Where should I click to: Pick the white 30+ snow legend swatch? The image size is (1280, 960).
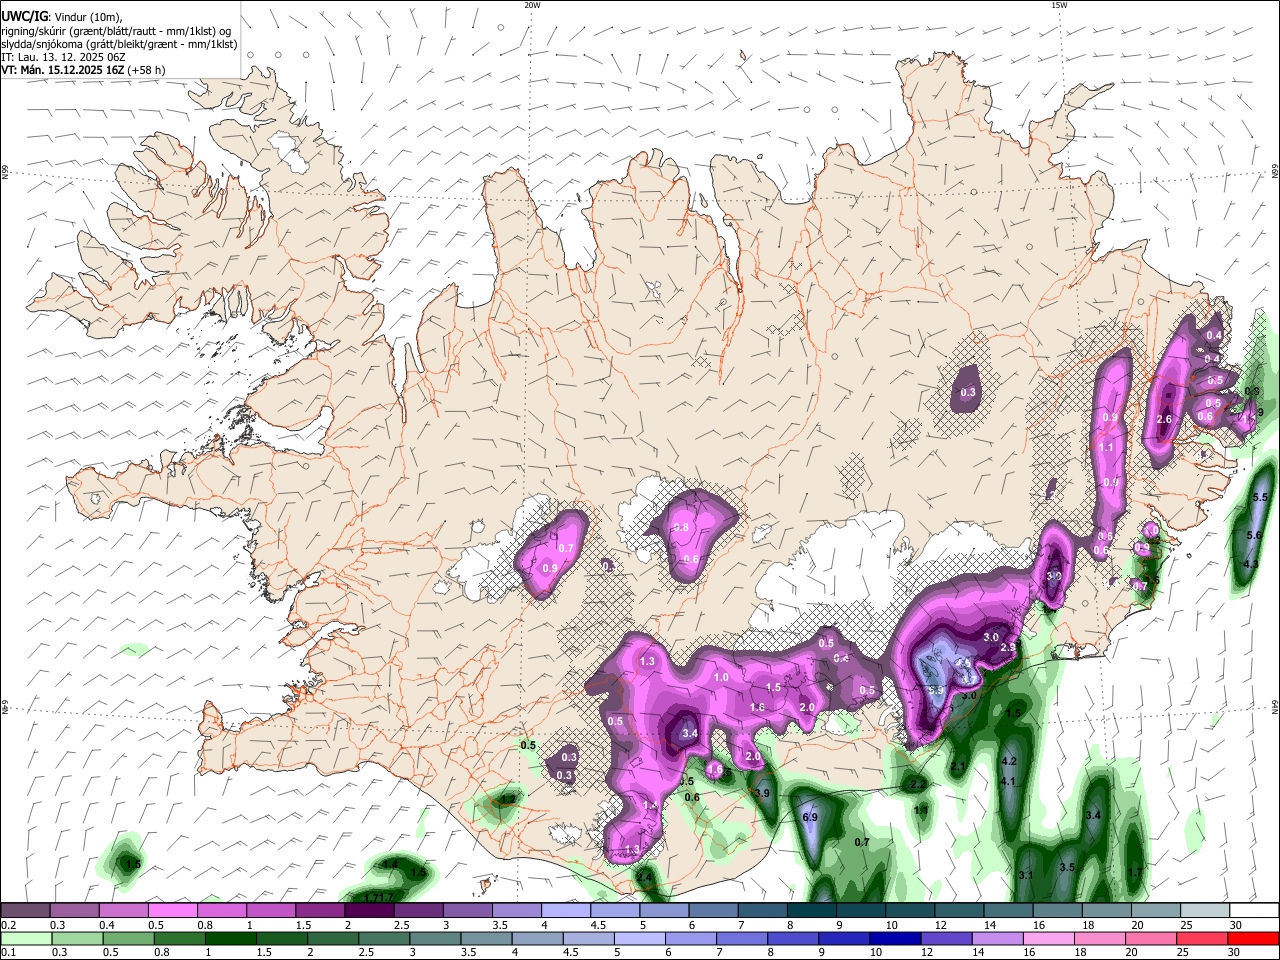point(1253,910)
